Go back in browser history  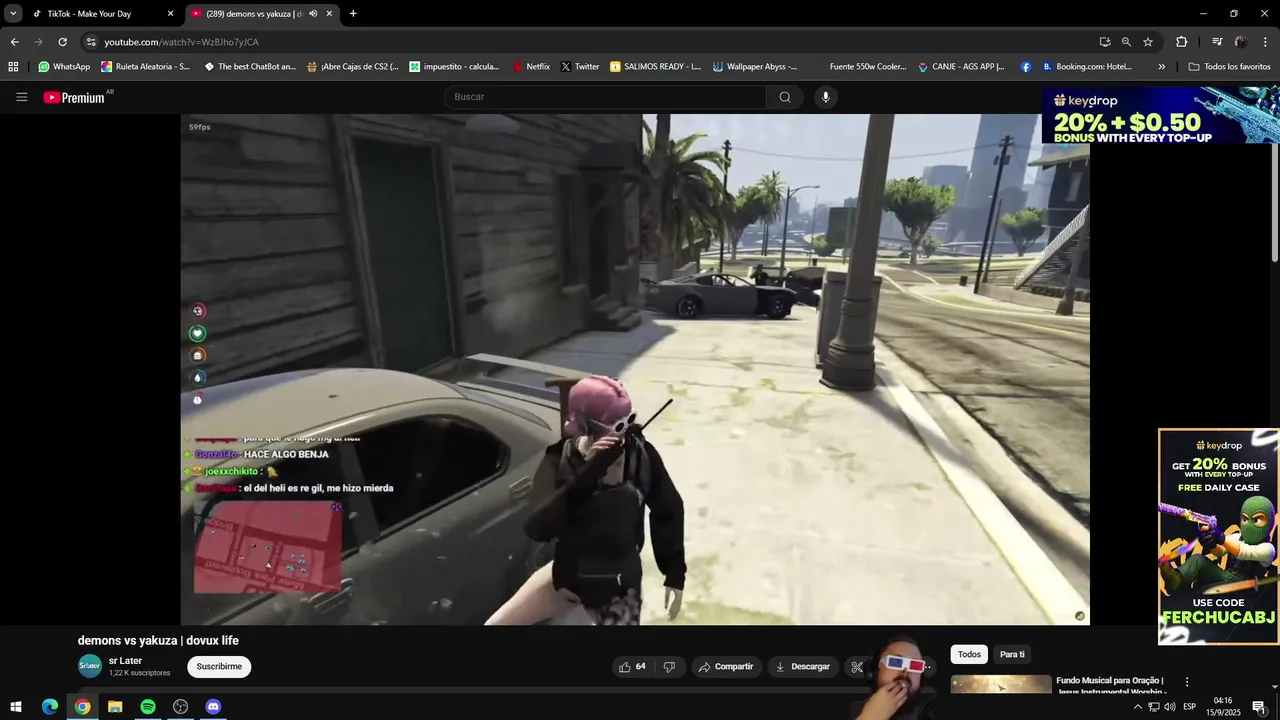pos(15,42)
